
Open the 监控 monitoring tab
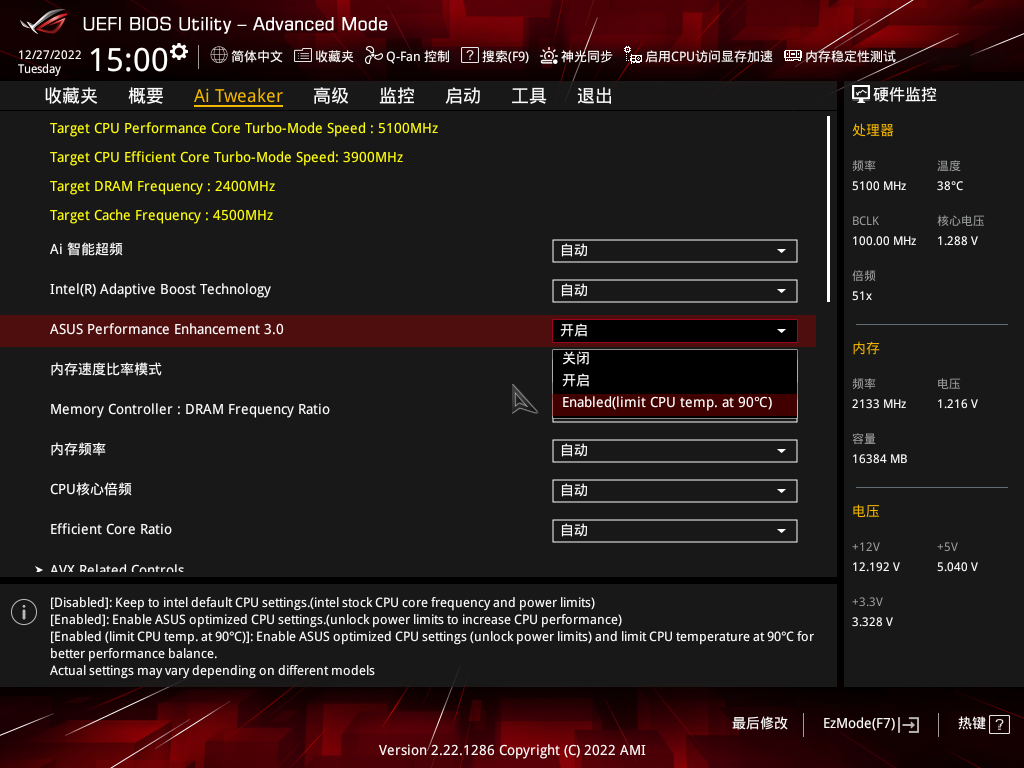[x=395, y=95]
